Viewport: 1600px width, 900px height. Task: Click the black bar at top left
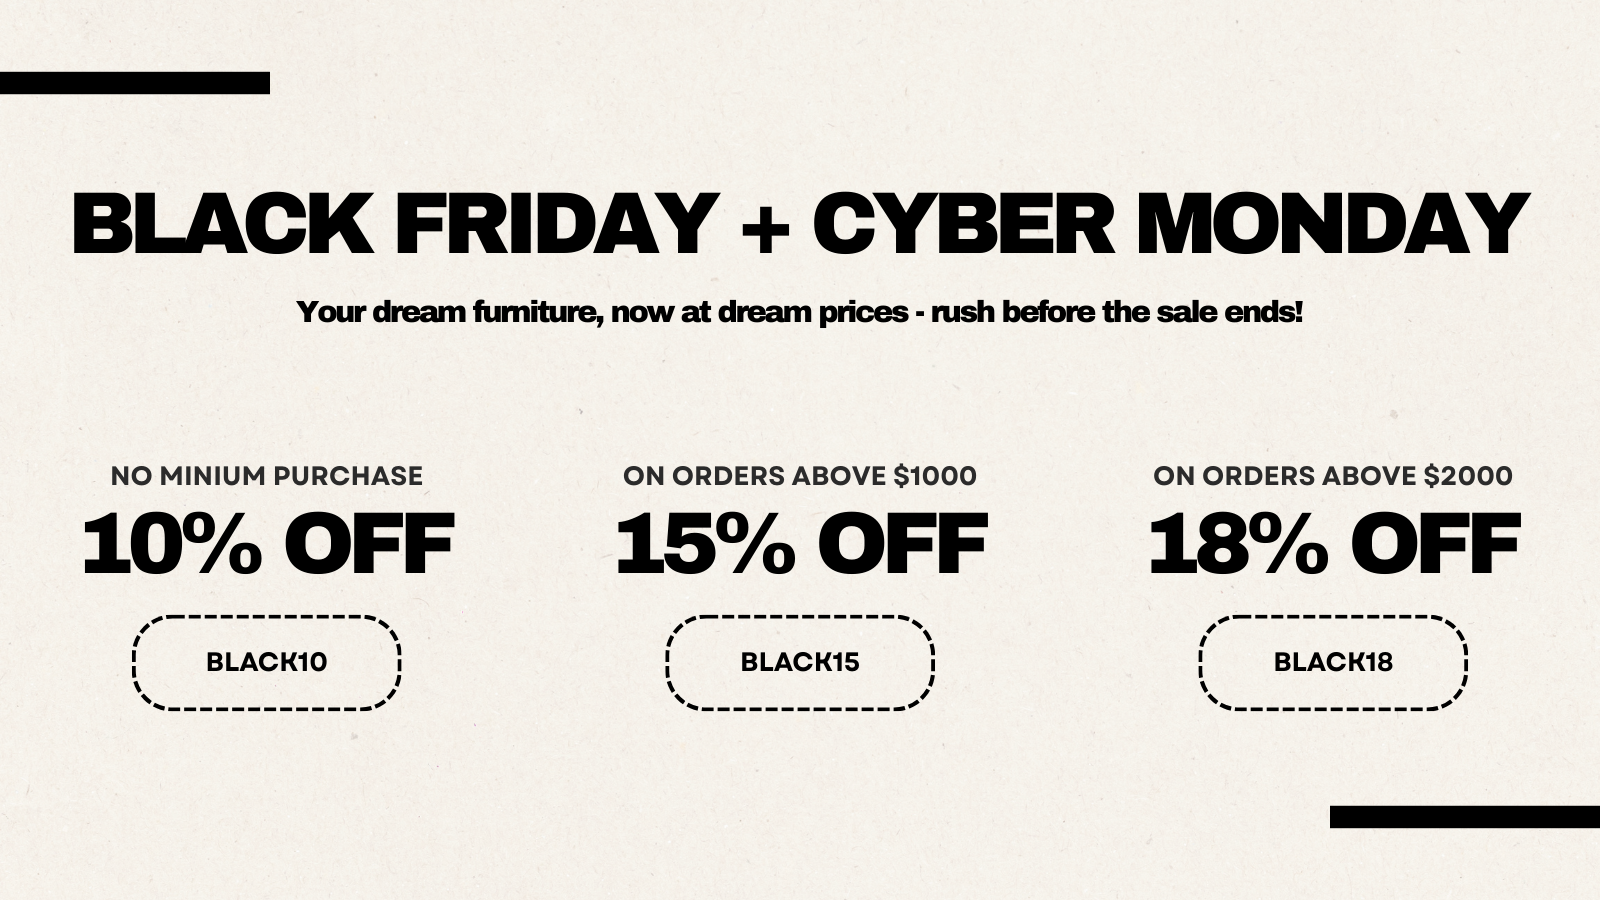click(134, 83)
